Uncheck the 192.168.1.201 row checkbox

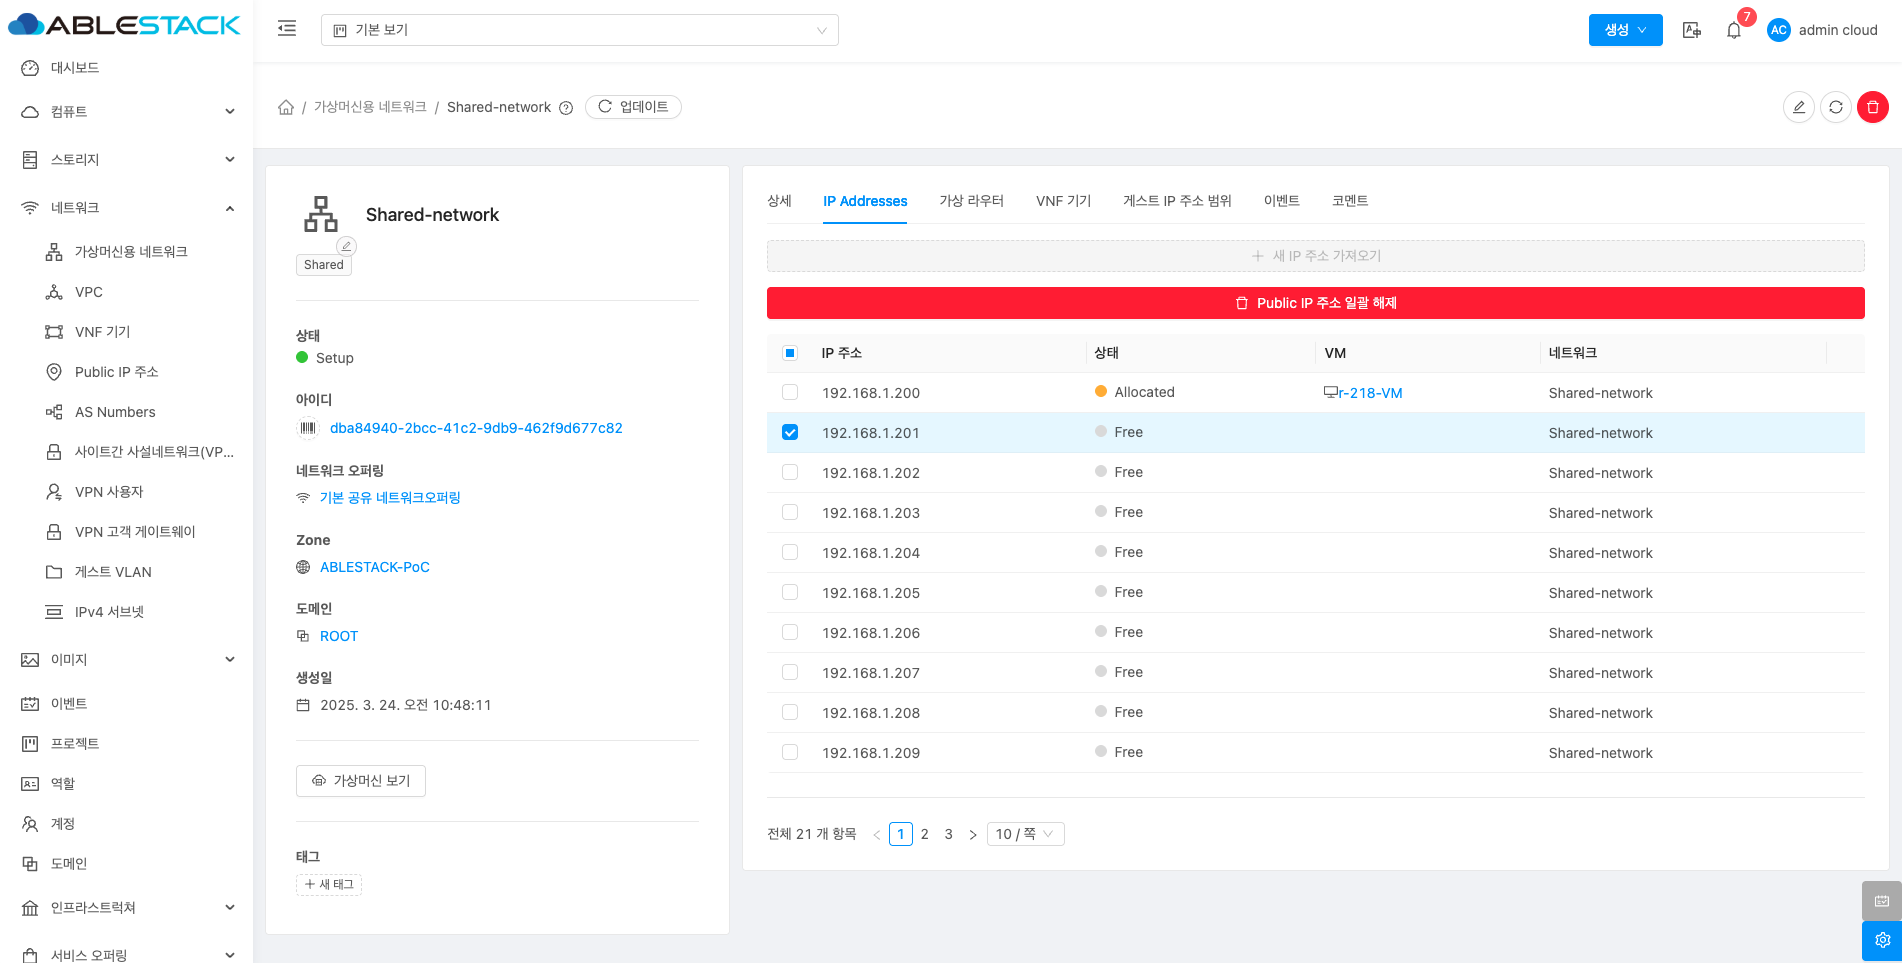[790, 433]
